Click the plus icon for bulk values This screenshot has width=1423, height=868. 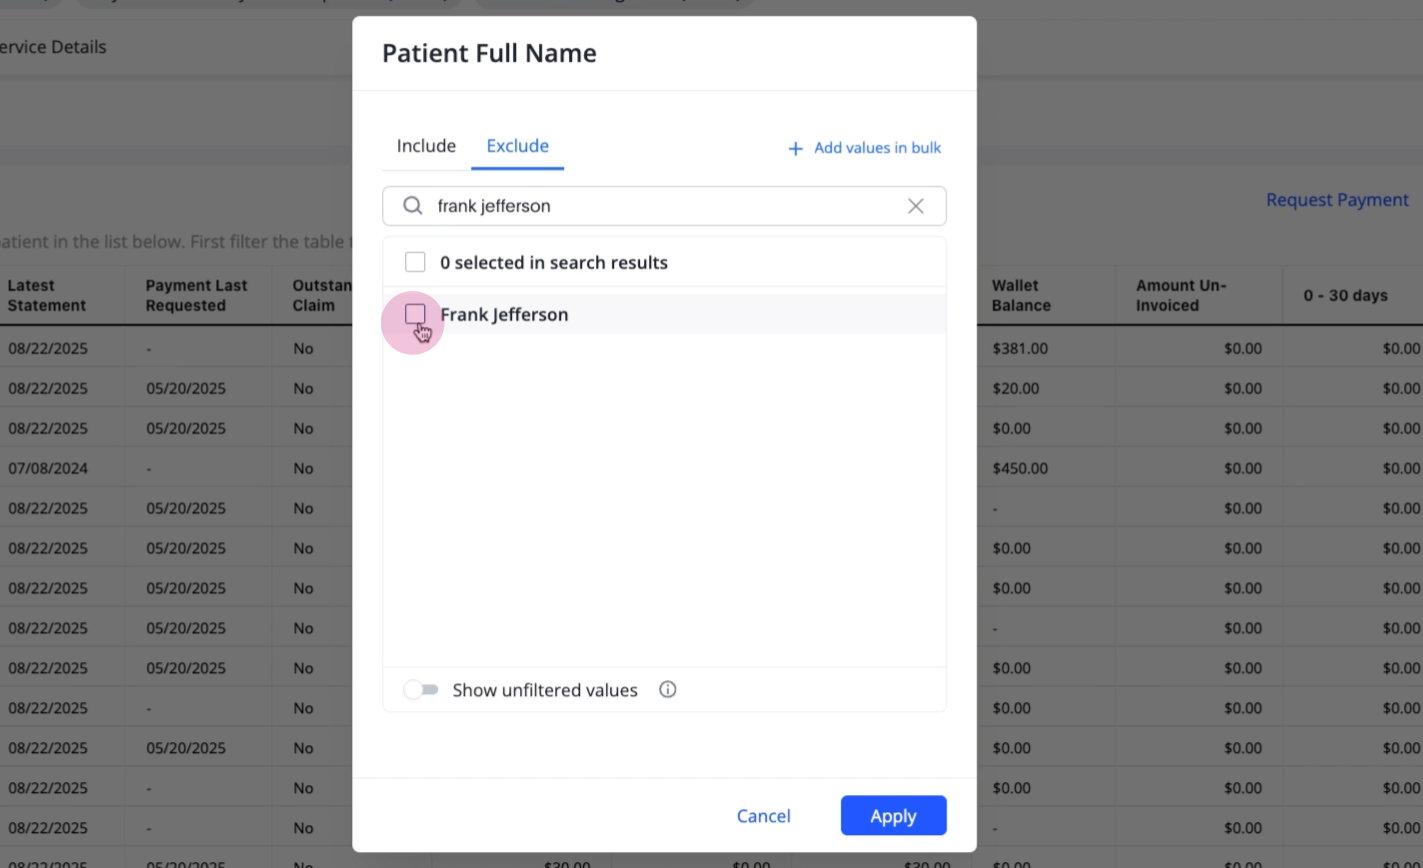(x=795, y=149)
